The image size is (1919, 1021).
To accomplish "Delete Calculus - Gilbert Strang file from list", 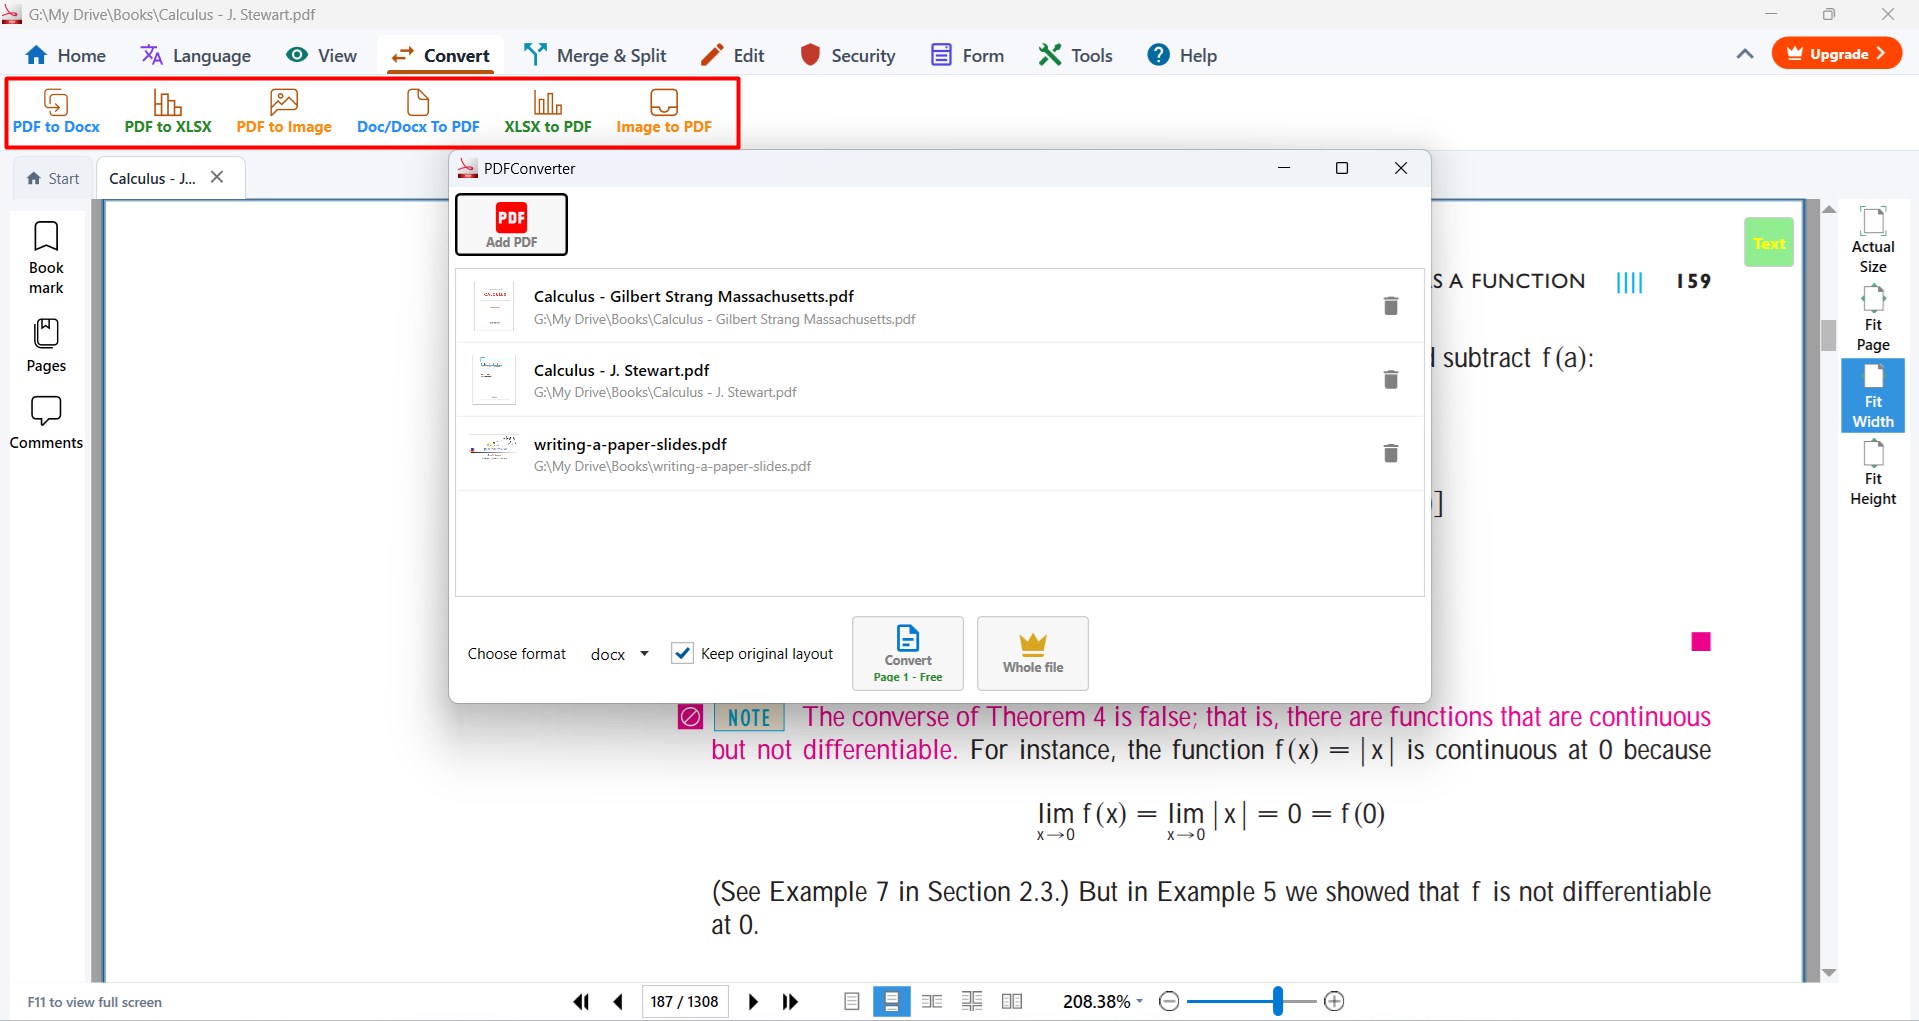I will (1390, 306).
